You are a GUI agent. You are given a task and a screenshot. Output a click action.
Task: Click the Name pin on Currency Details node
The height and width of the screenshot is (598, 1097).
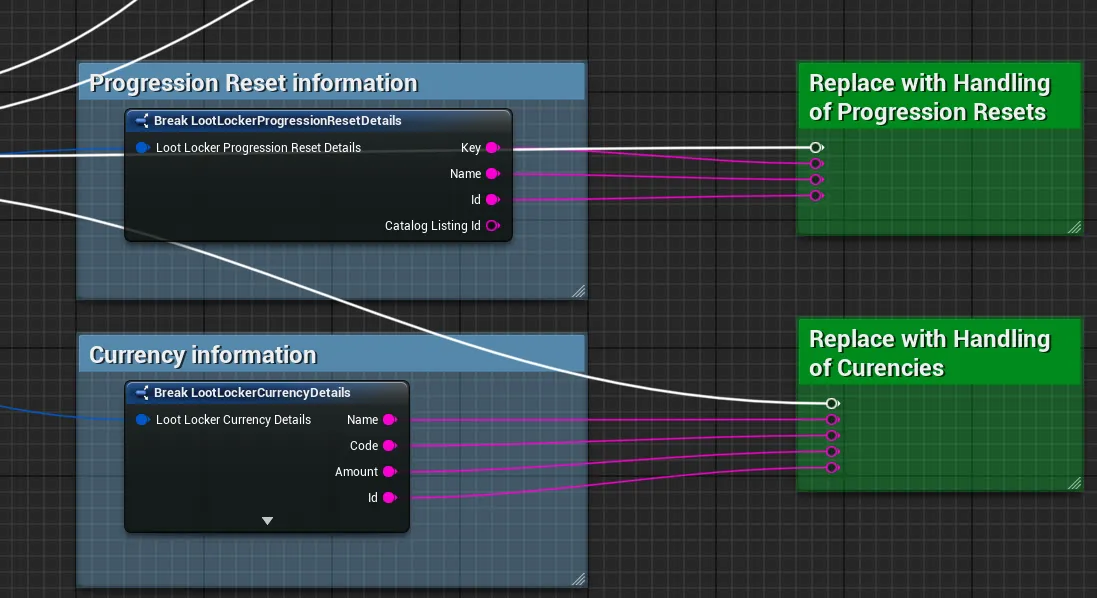[390, 420]
